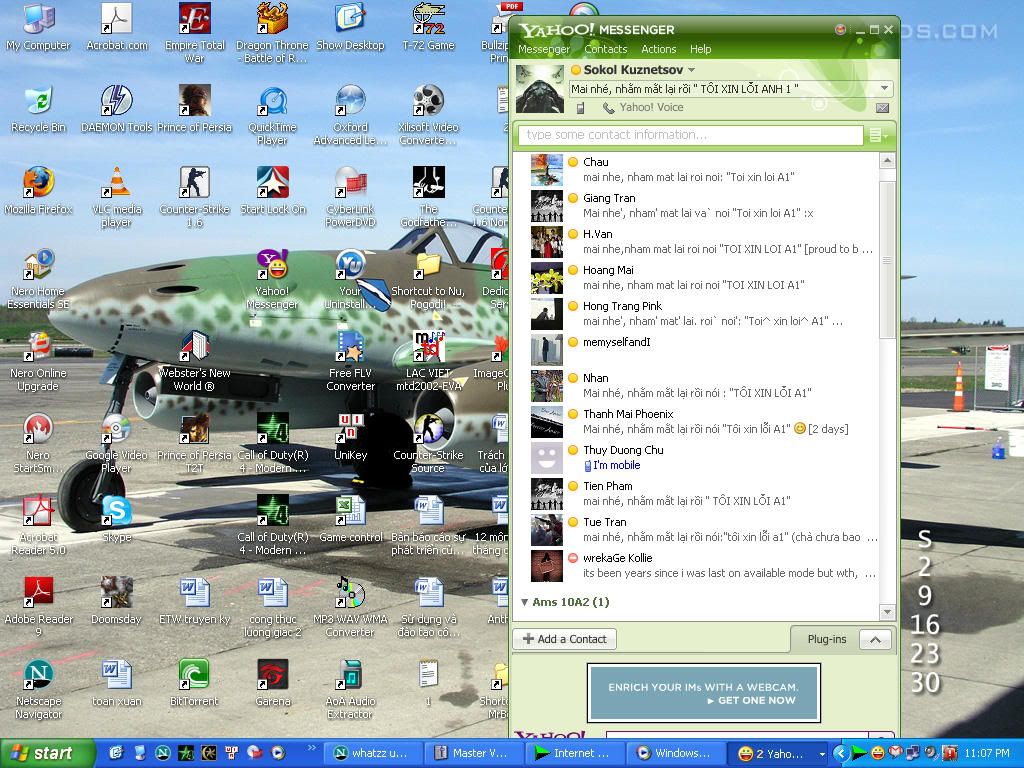Click the contact search input field
The height and width of the screenshot is (768, 1024).
tap(690, 135)
